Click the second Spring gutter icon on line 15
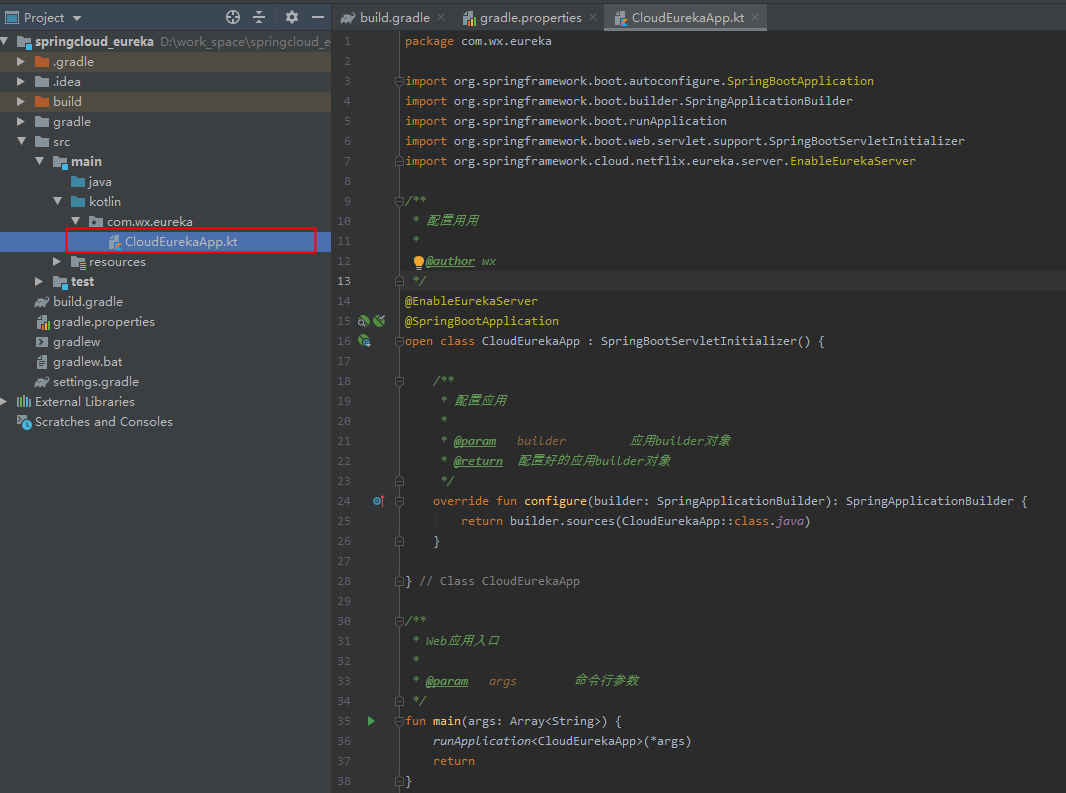This screenshot has width=1066, height=793. [x=379, y=321]
